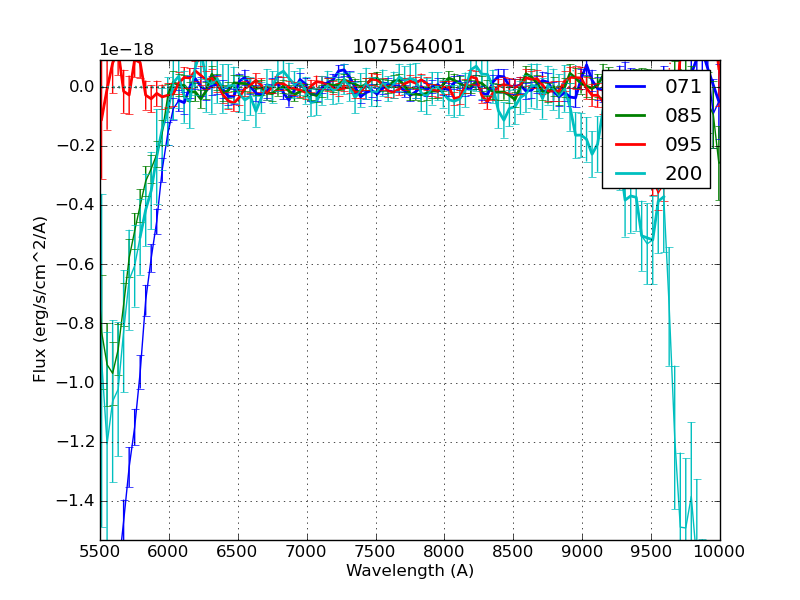Image resolution: width=800 pixels, height=600 pixels.
Task: Click the cyan line swatch in legend
Action: click(632, 174)
